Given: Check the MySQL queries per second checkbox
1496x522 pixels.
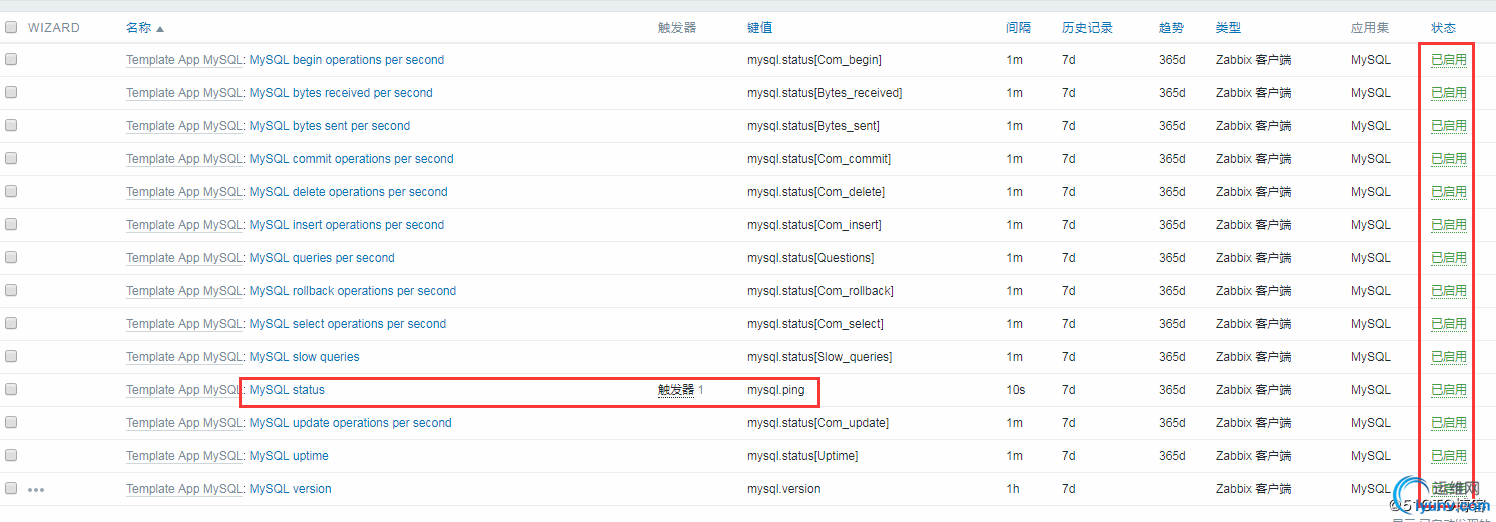Looking at the screenshot, I should pos(11,257).
